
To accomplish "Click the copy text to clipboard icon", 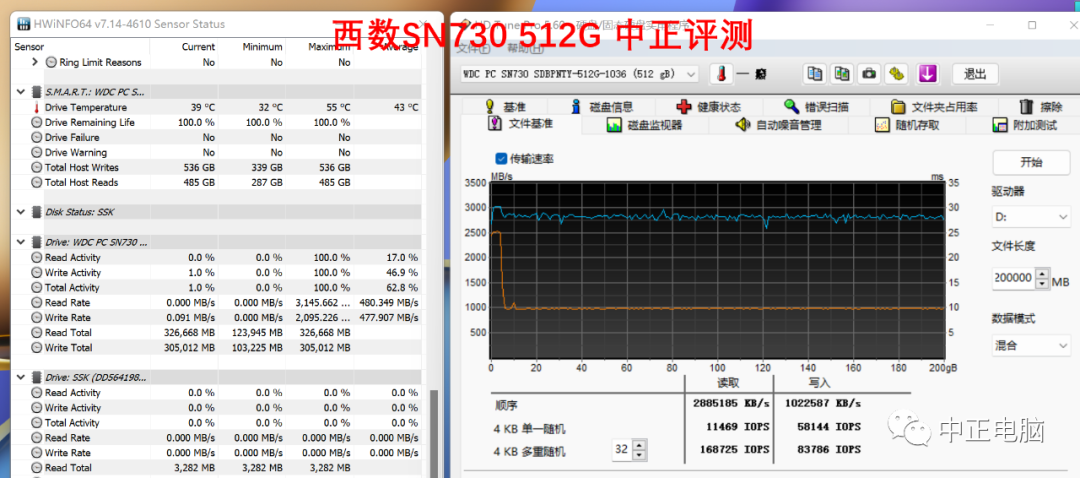I will click(x=816, y=74).
